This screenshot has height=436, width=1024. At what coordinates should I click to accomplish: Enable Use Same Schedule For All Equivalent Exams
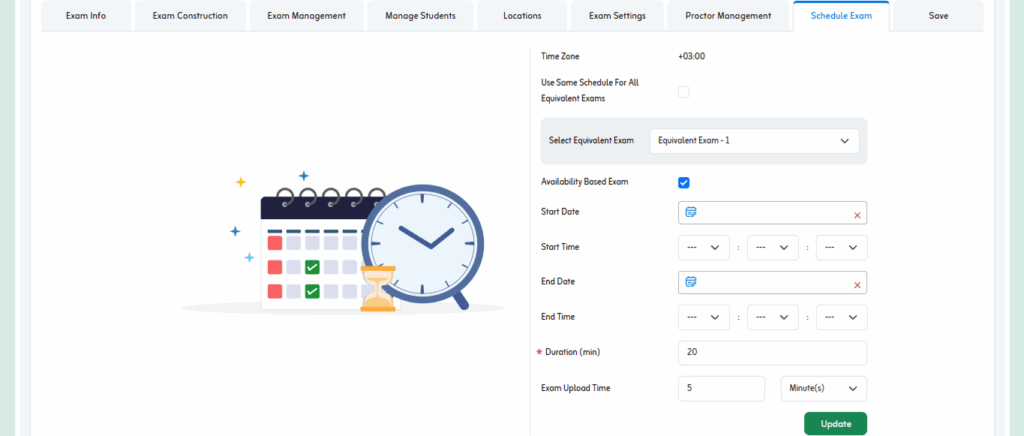pyautogui.click(x=684, y=92)
